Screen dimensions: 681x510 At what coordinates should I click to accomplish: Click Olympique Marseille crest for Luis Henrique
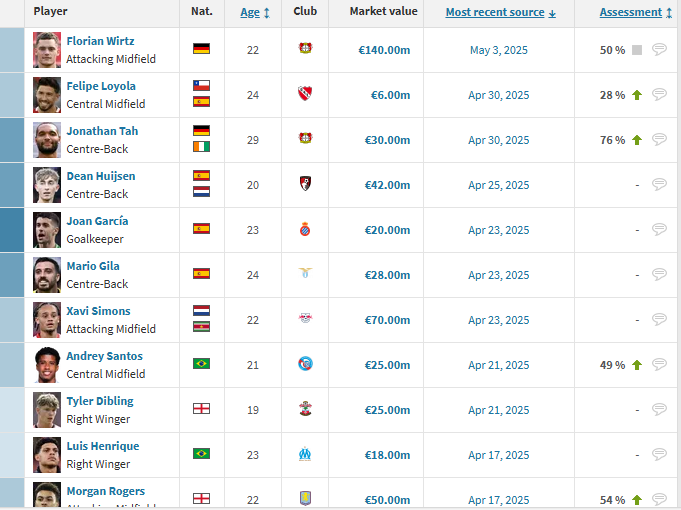(x=305, y=454)
